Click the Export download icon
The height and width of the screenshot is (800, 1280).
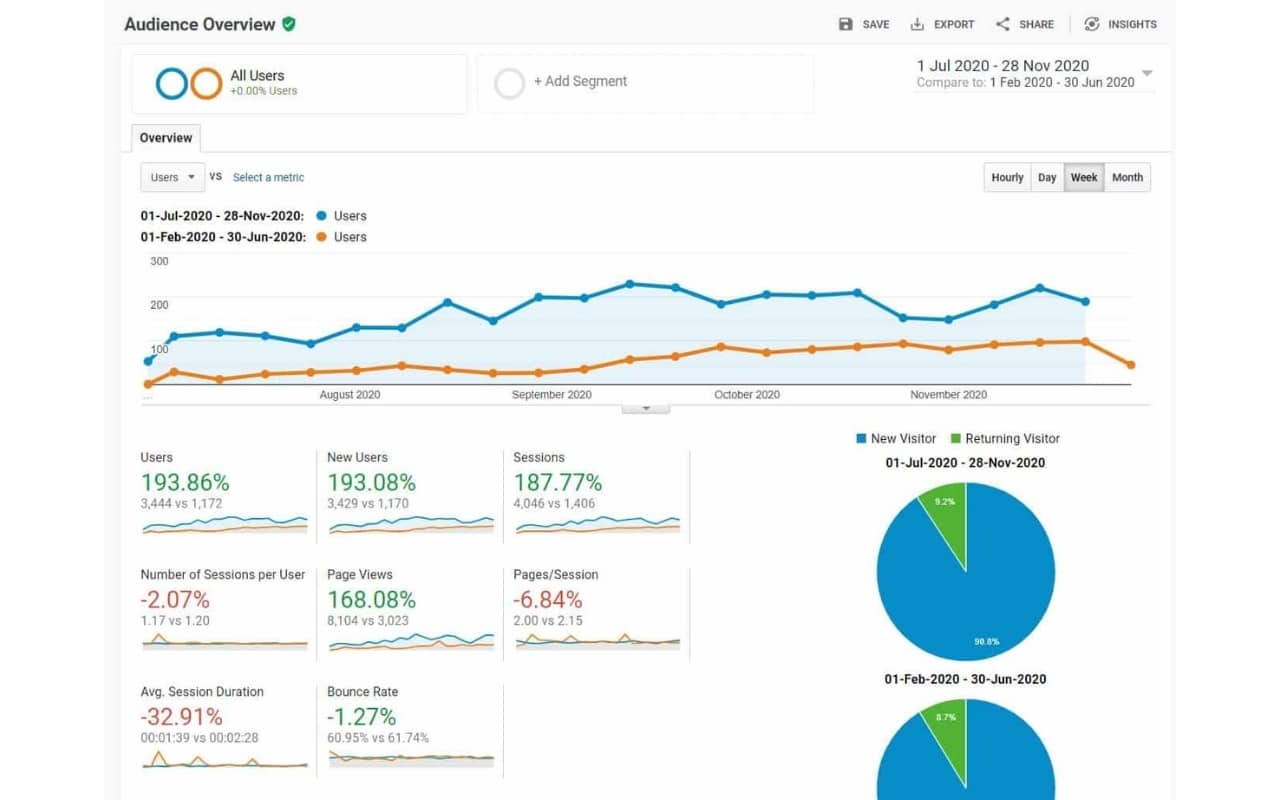point(917,24)
